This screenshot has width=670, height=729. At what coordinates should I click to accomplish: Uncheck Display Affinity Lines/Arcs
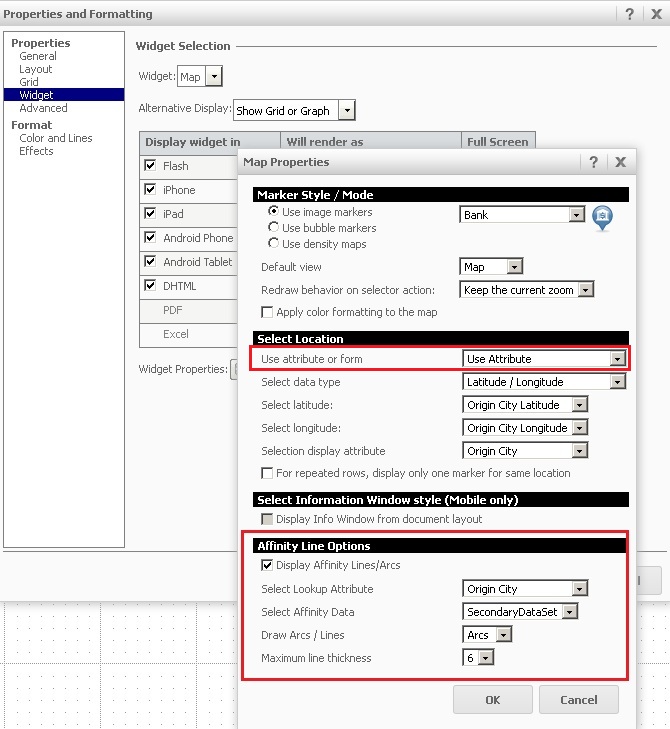tap(267, 566)
